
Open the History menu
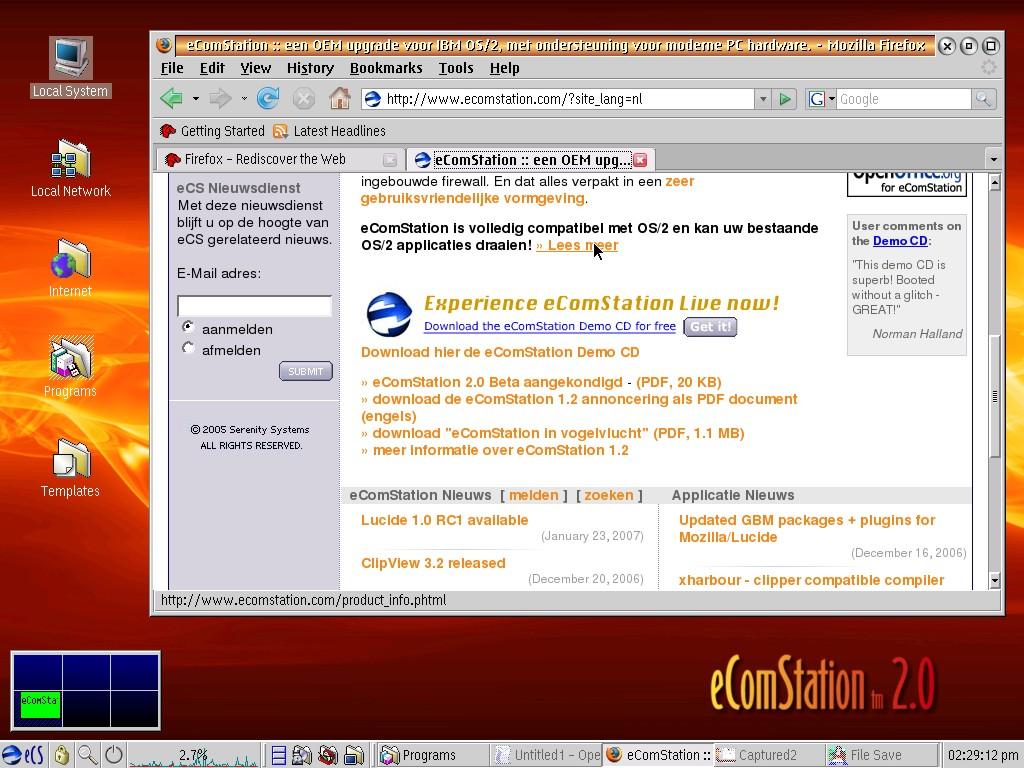pyautogui.click(x=310, y=68)
